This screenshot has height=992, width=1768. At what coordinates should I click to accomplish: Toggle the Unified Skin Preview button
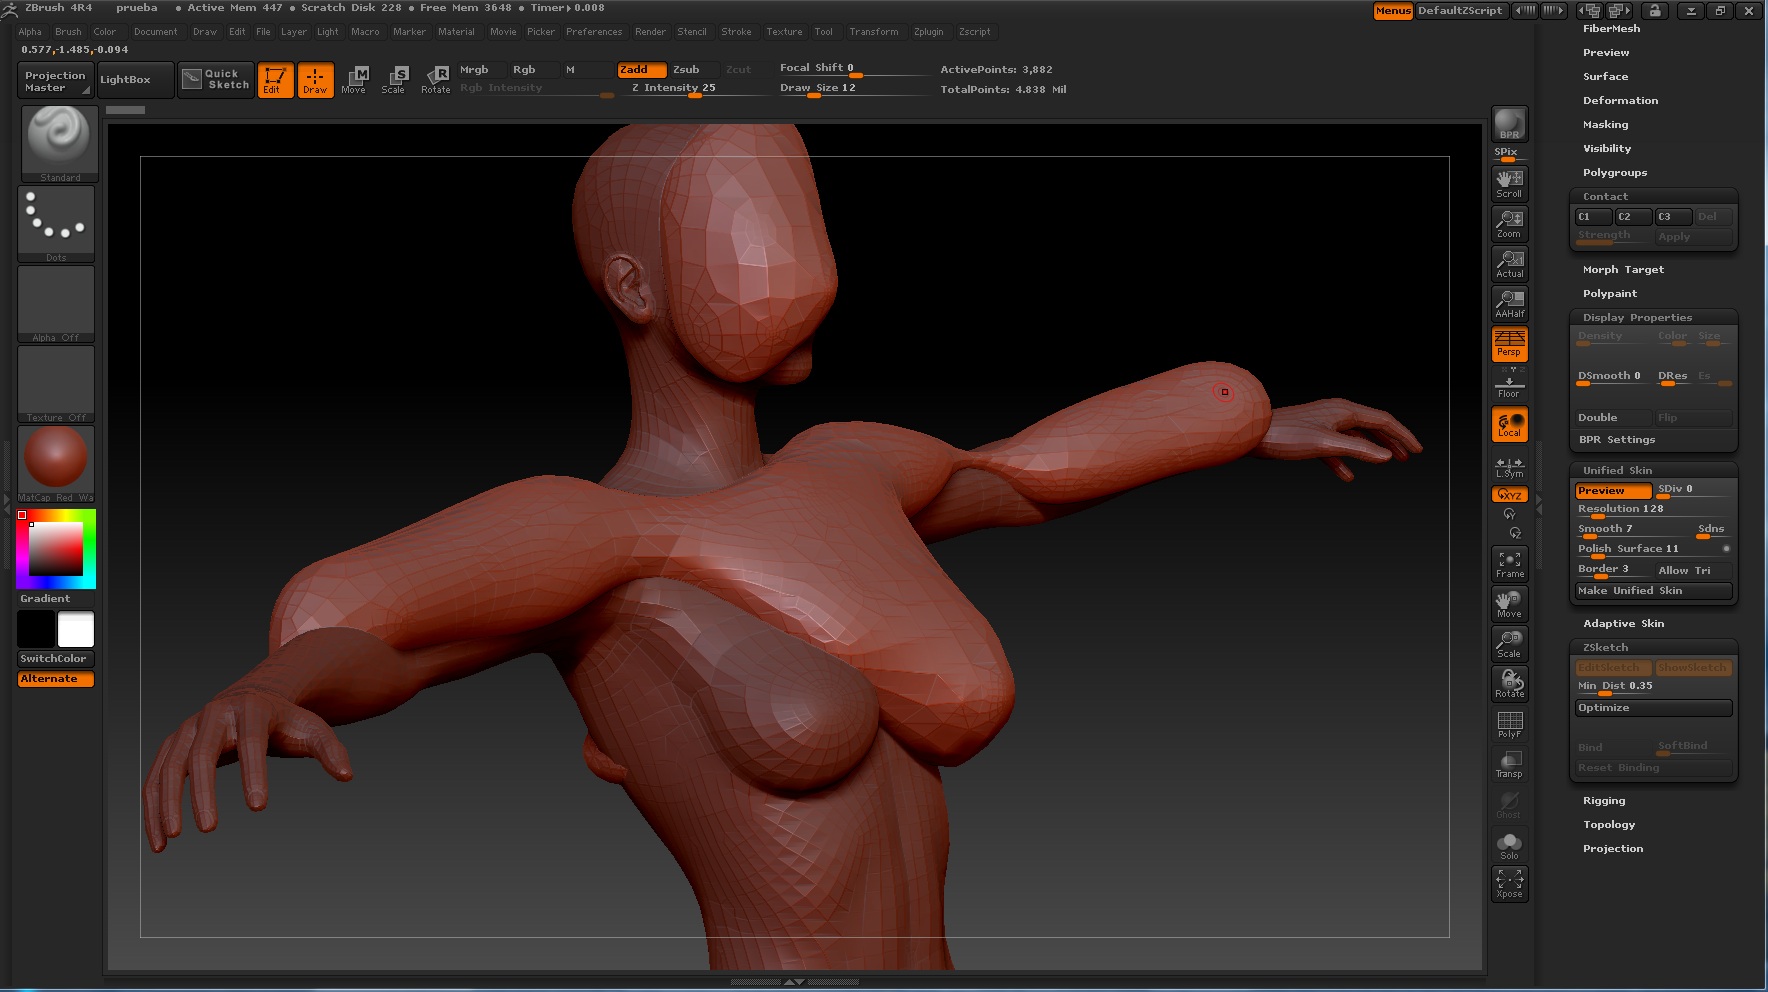pos(1612,491)
